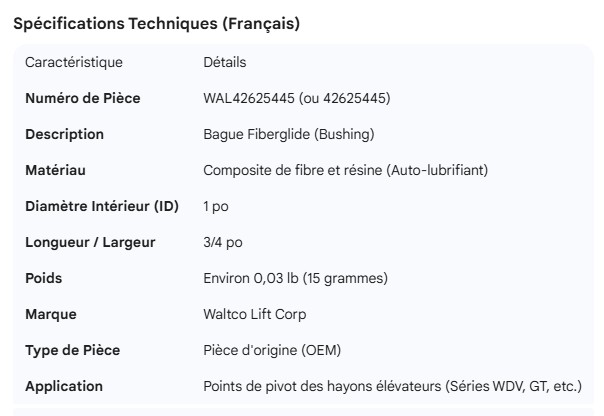Select the "Numéro de Pièce" row label
This screenshot has width=604, height=416.
pyautogui.click(x=83, y=98)
